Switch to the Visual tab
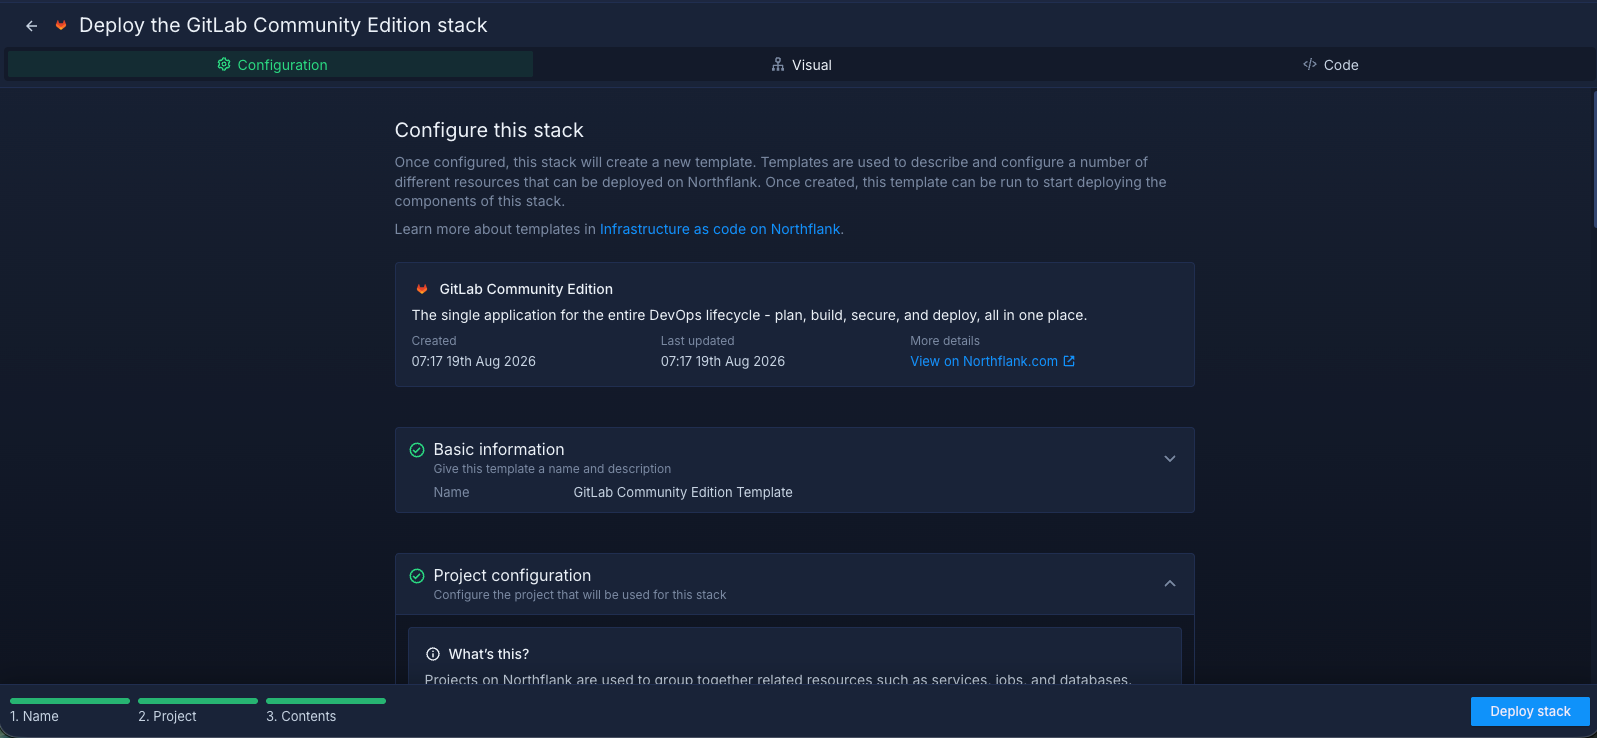Screen dimensions: 1597x738 (x=801, y=65)
